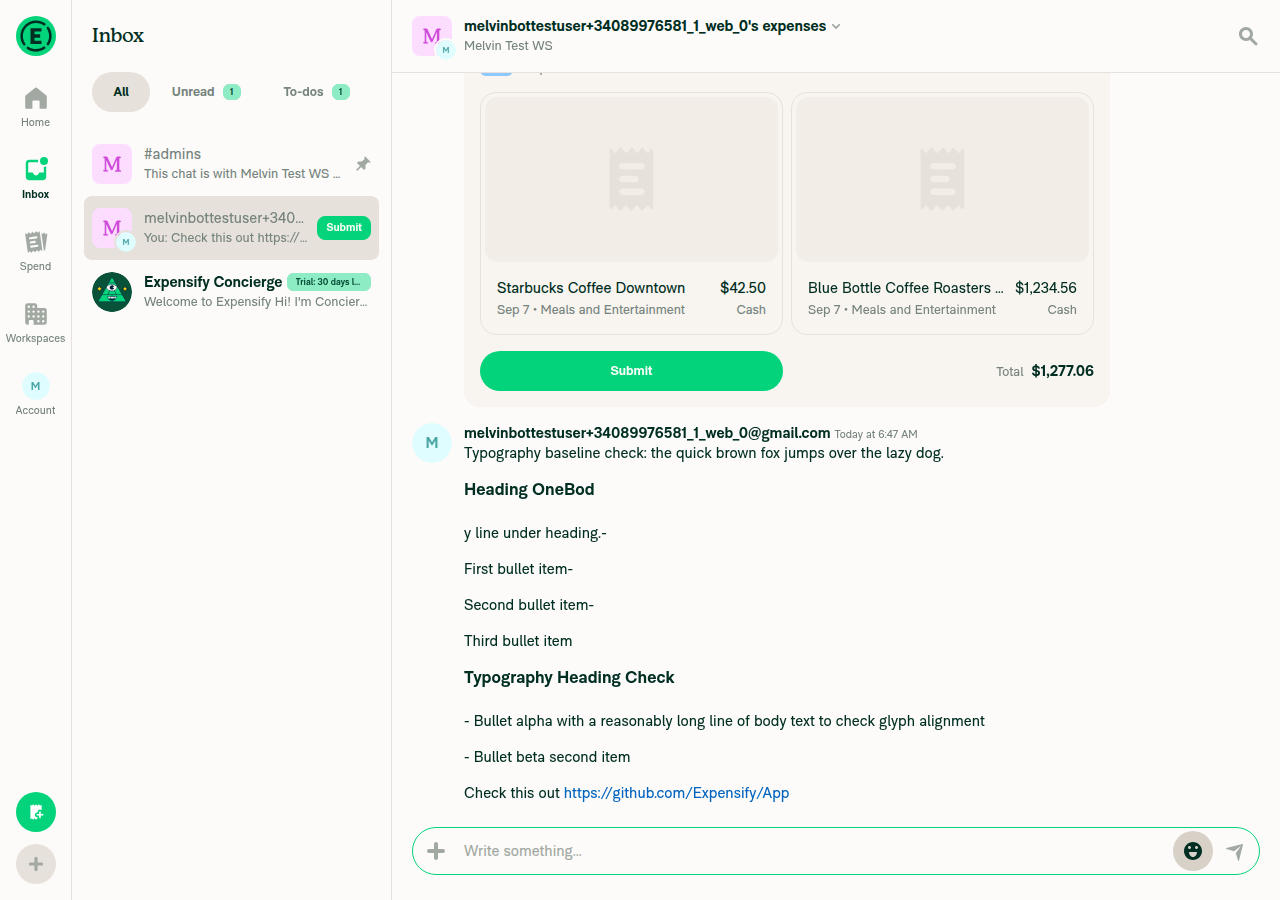Click the search magnifier icon
1280x900 pixels.
pos(1248,36)
